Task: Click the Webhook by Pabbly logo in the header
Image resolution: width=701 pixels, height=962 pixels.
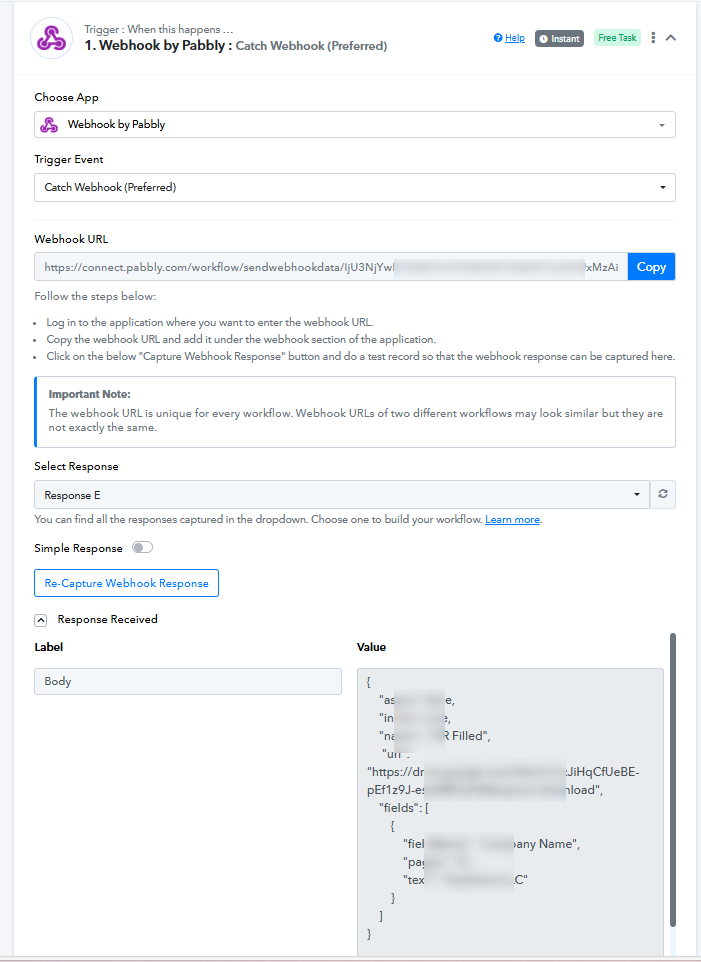Action: click(52, 38)
